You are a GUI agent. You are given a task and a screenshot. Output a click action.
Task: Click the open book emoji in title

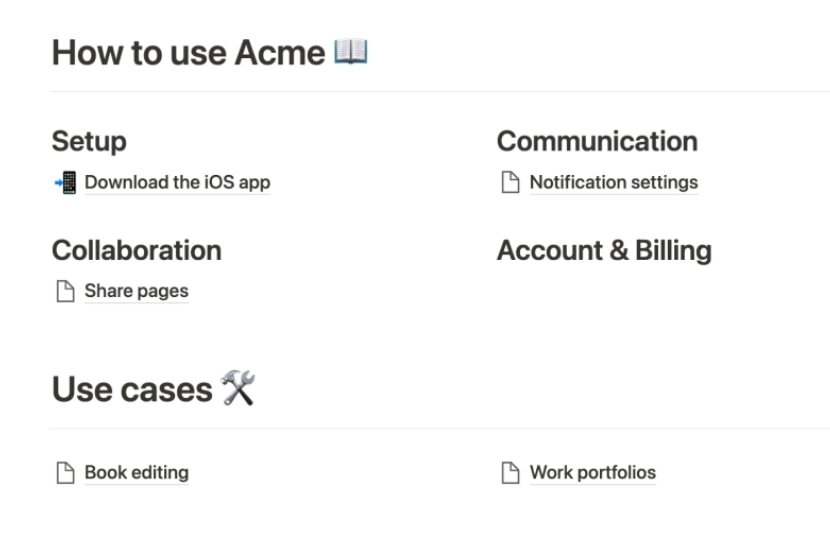[x=350, y=52]
